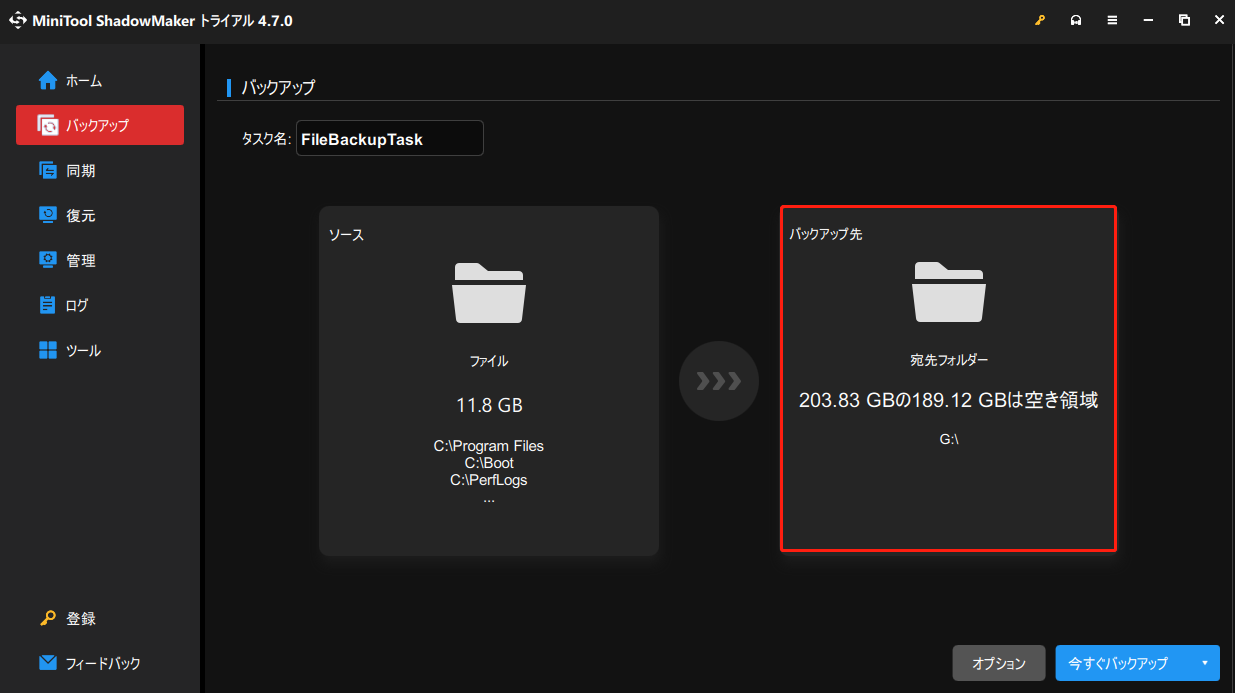1235x693 pixels.
Task: Click the 11.8 GB size text
Action: (489, 406)
